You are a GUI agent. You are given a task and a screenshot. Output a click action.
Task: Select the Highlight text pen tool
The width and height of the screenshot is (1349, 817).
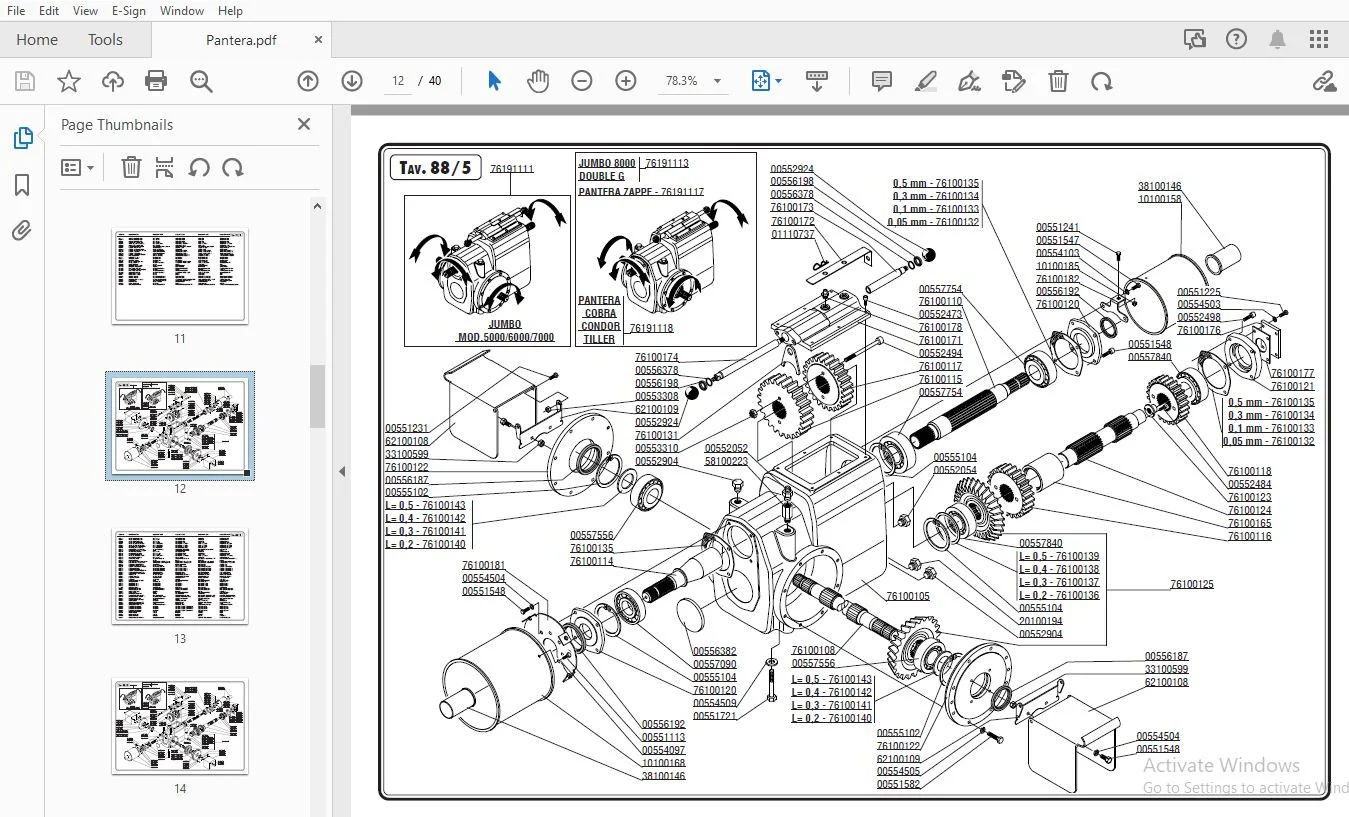pos(926,81)
